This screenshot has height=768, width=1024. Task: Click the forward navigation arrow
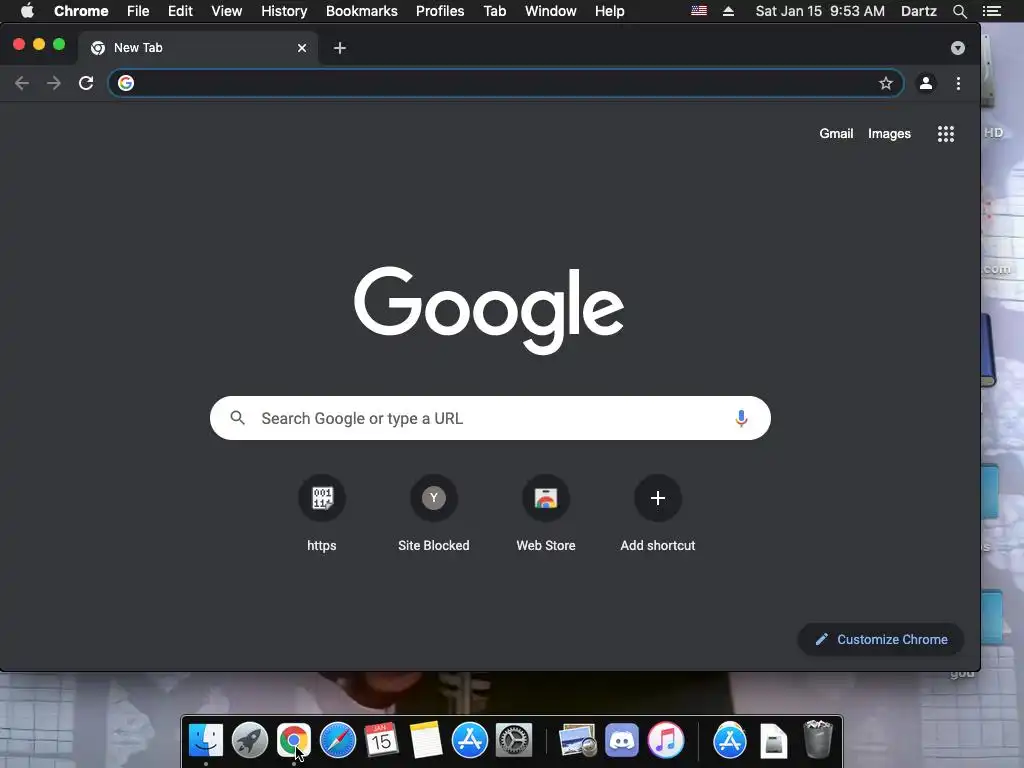pyautogui.click(x=54, y=83)
